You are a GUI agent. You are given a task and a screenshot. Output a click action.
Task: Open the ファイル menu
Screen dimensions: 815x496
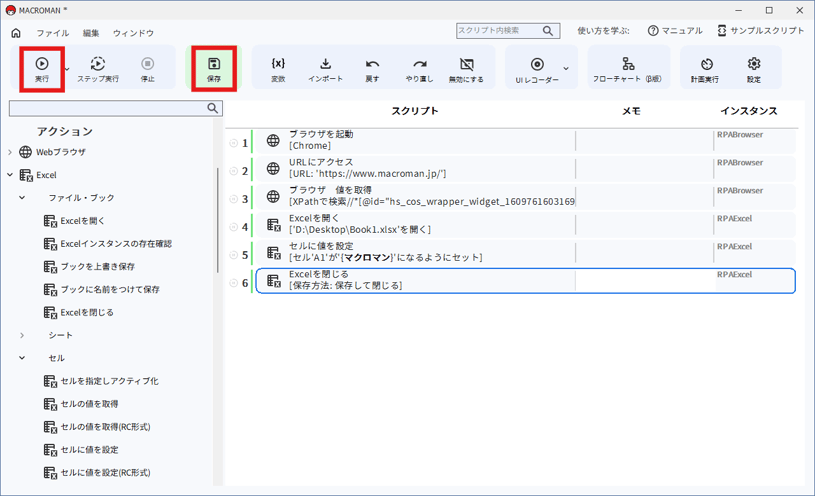coord(52,33)
